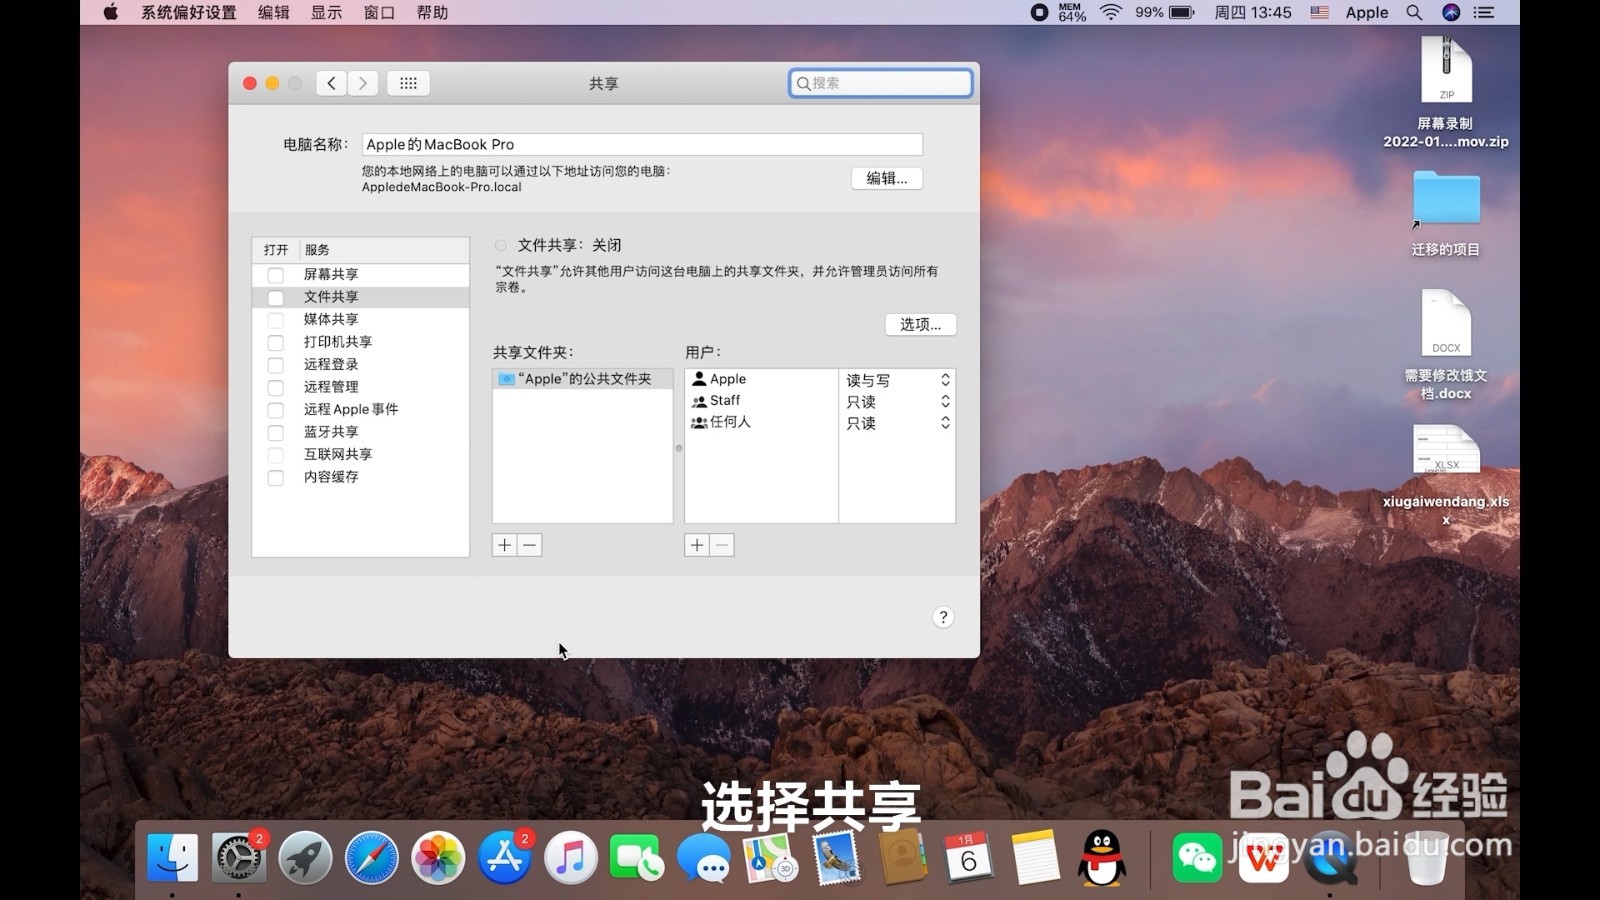The width and height of the screenshot is (1600, 900).
Task: Change 任何人 permission 只读 popup
Action: (x=897, y=423)
